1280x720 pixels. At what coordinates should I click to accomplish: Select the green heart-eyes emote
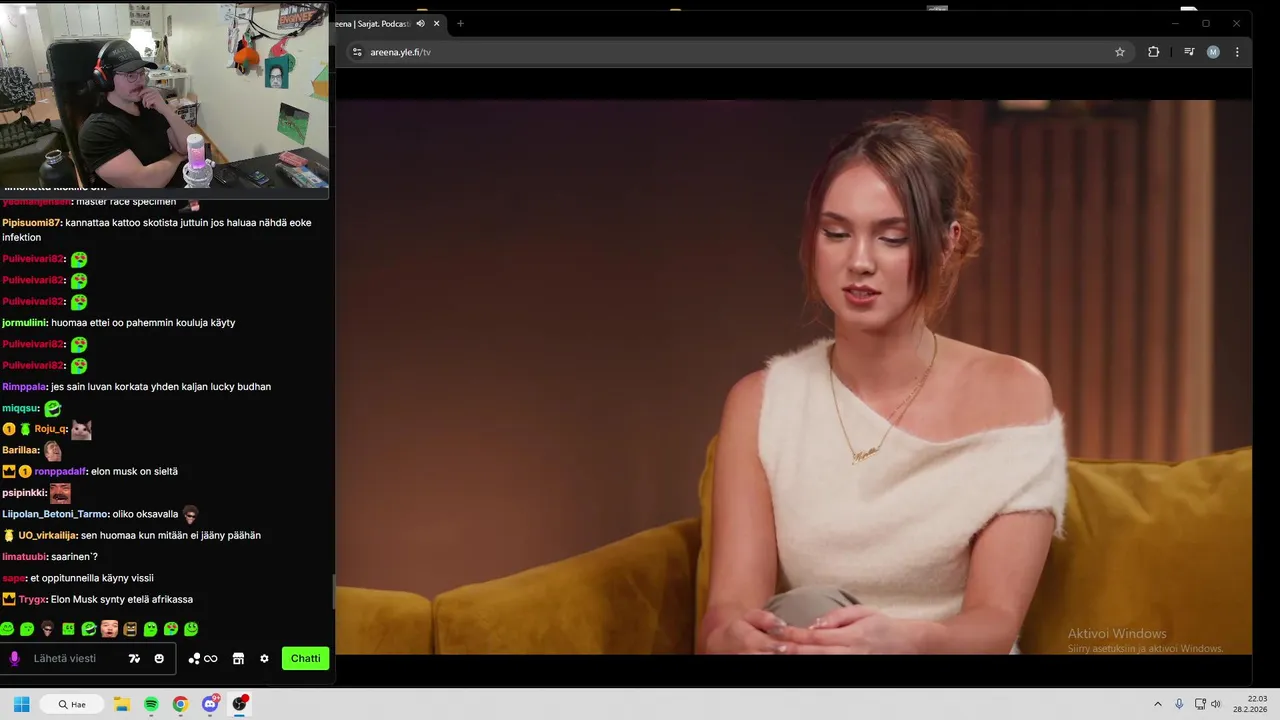(171, 629)
